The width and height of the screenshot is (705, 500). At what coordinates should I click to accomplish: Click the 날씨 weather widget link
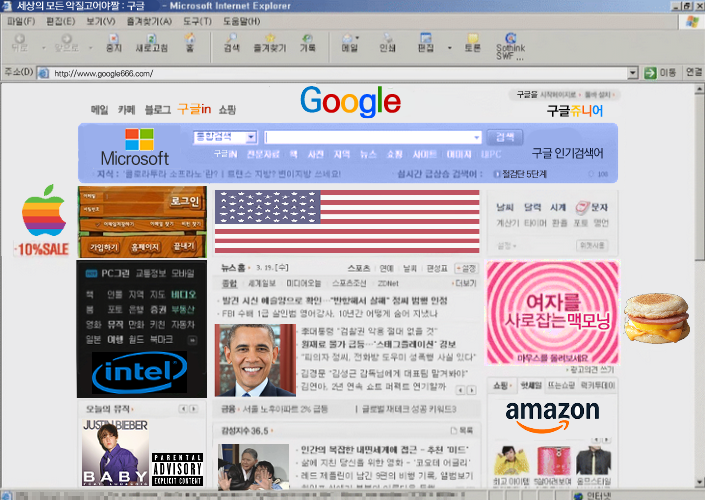pos(504,207)
